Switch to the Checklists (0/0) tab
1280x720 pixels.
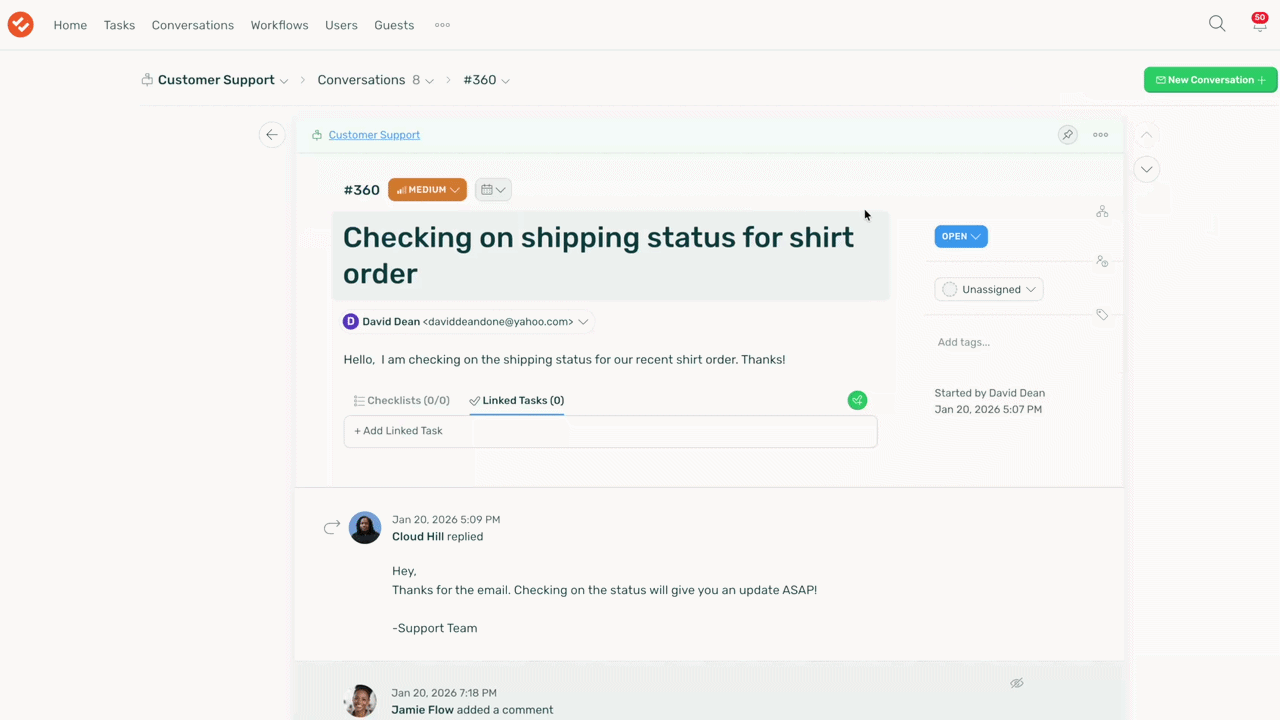point(402,401)
